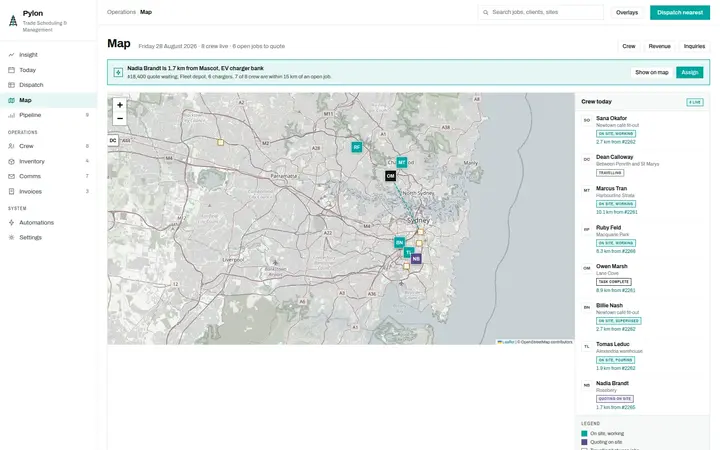Open Billie Nash's crew entry

pos(642,317)
